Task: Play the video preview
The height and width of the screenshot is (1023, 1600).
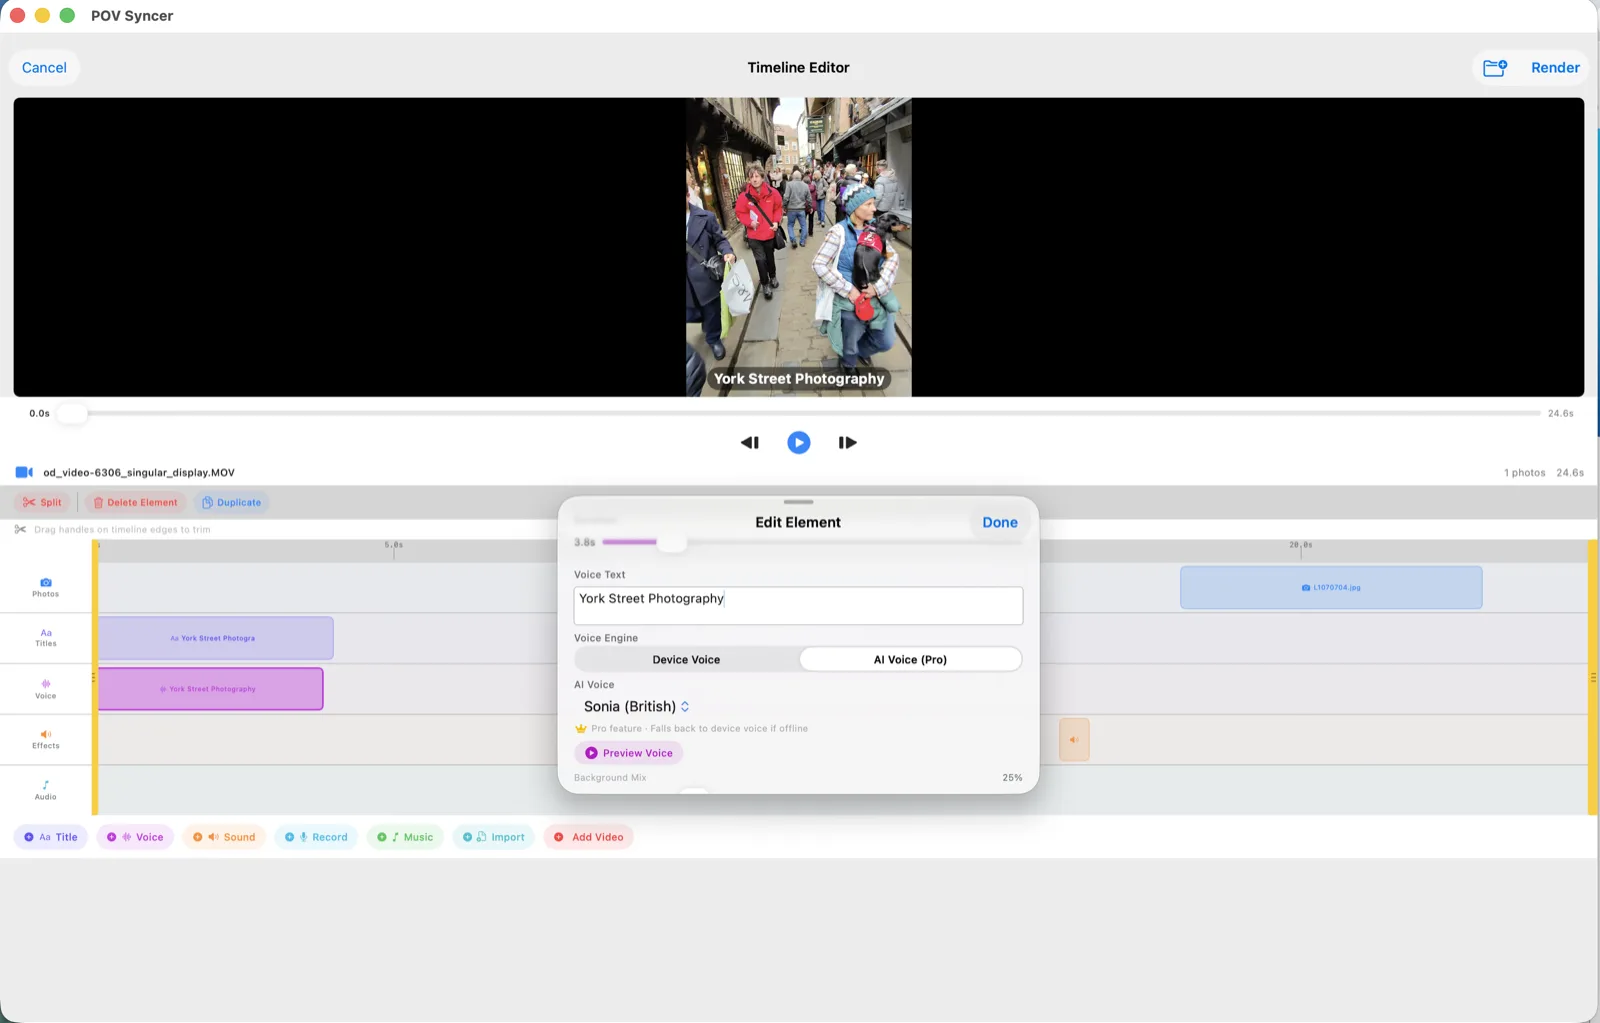Action: [798, 443]
